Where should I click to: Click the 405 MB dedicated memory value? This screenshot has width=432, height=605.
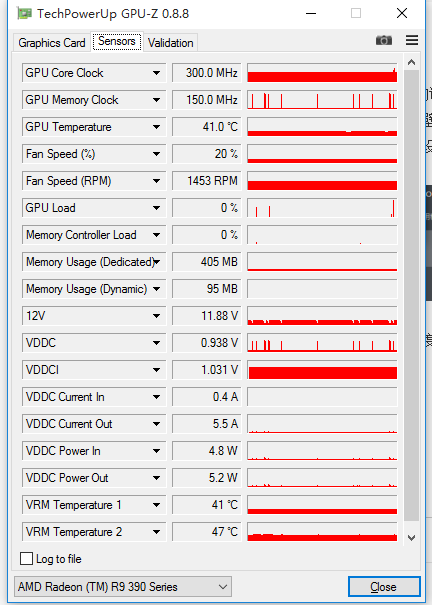click(206, 262)
